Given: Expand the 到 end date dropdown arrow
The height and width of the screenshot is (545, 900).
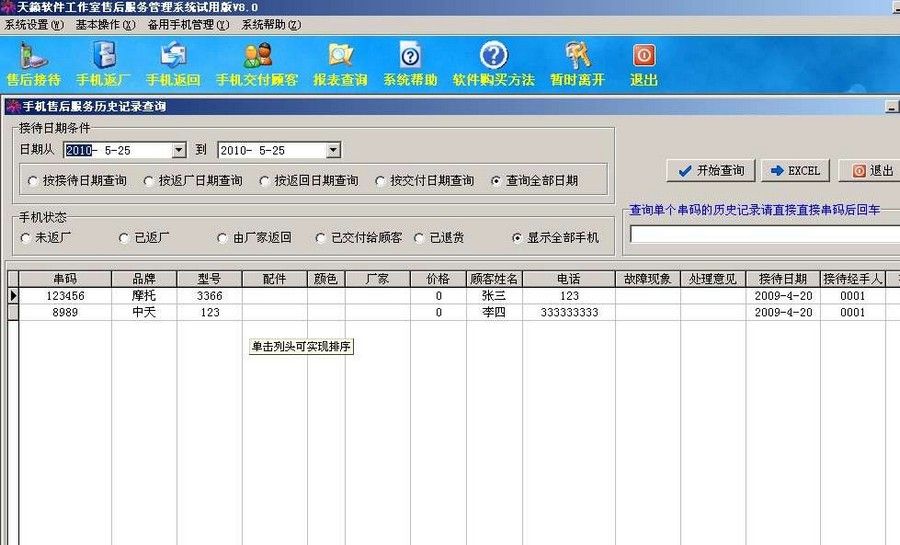Looking at the screenshot, I should (x=333, y=150).
